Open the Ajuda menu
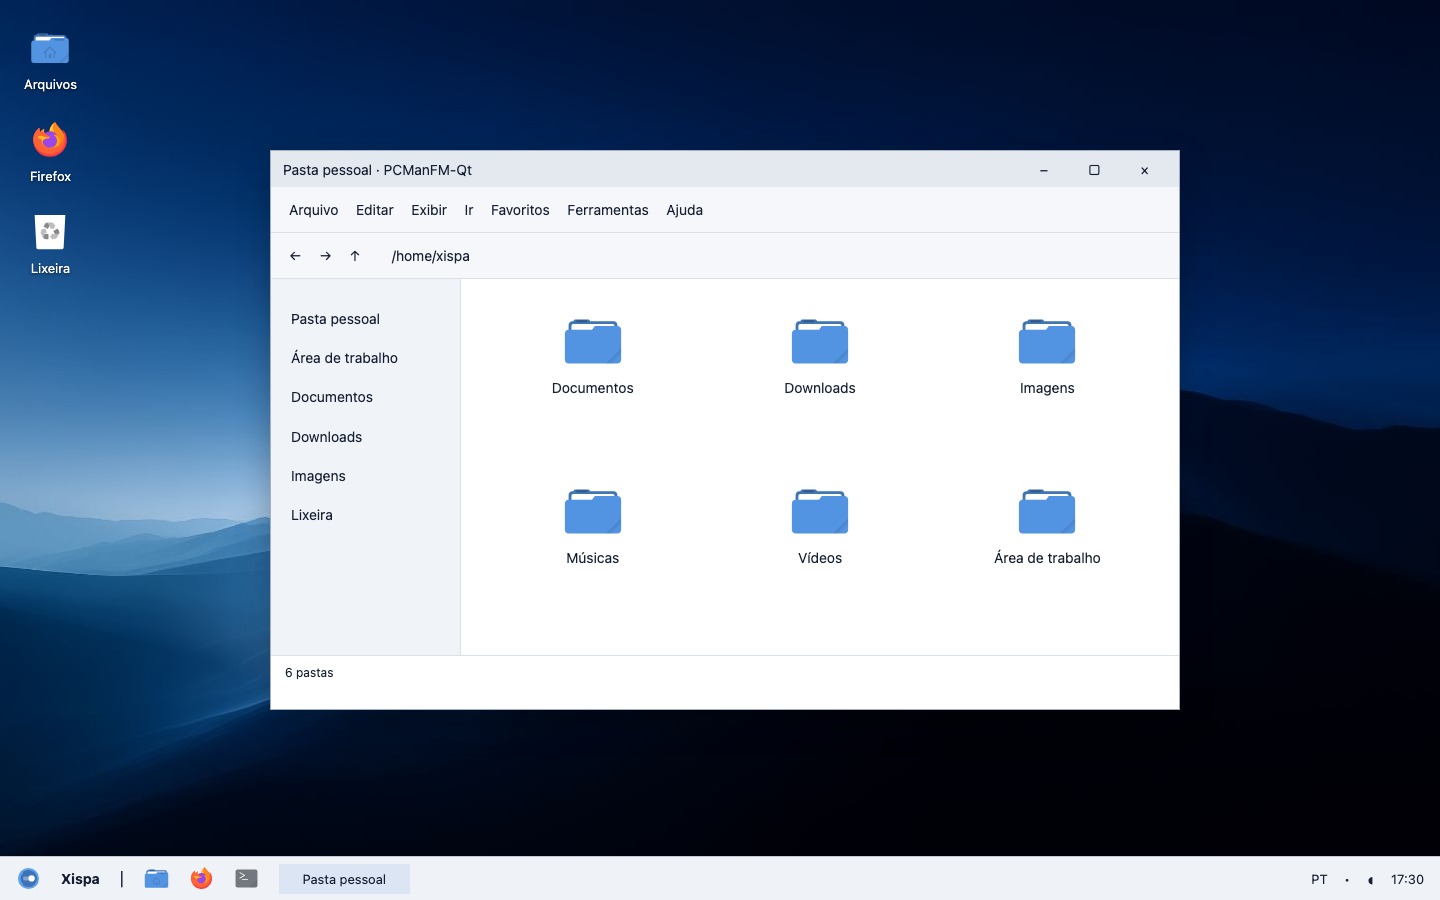The width and height of the screenshot is (1440, 900). (685, 210)
